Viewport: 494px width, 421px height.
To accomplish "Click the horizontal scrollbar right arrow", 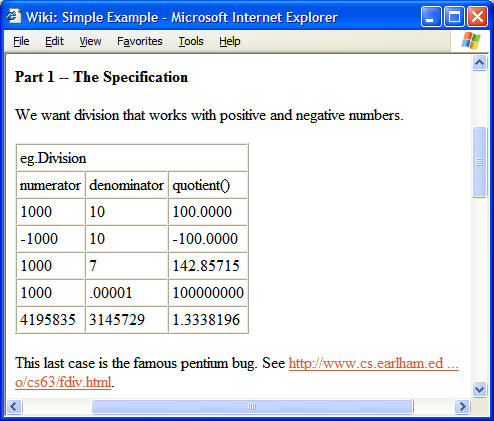I will tap(462, 406).
